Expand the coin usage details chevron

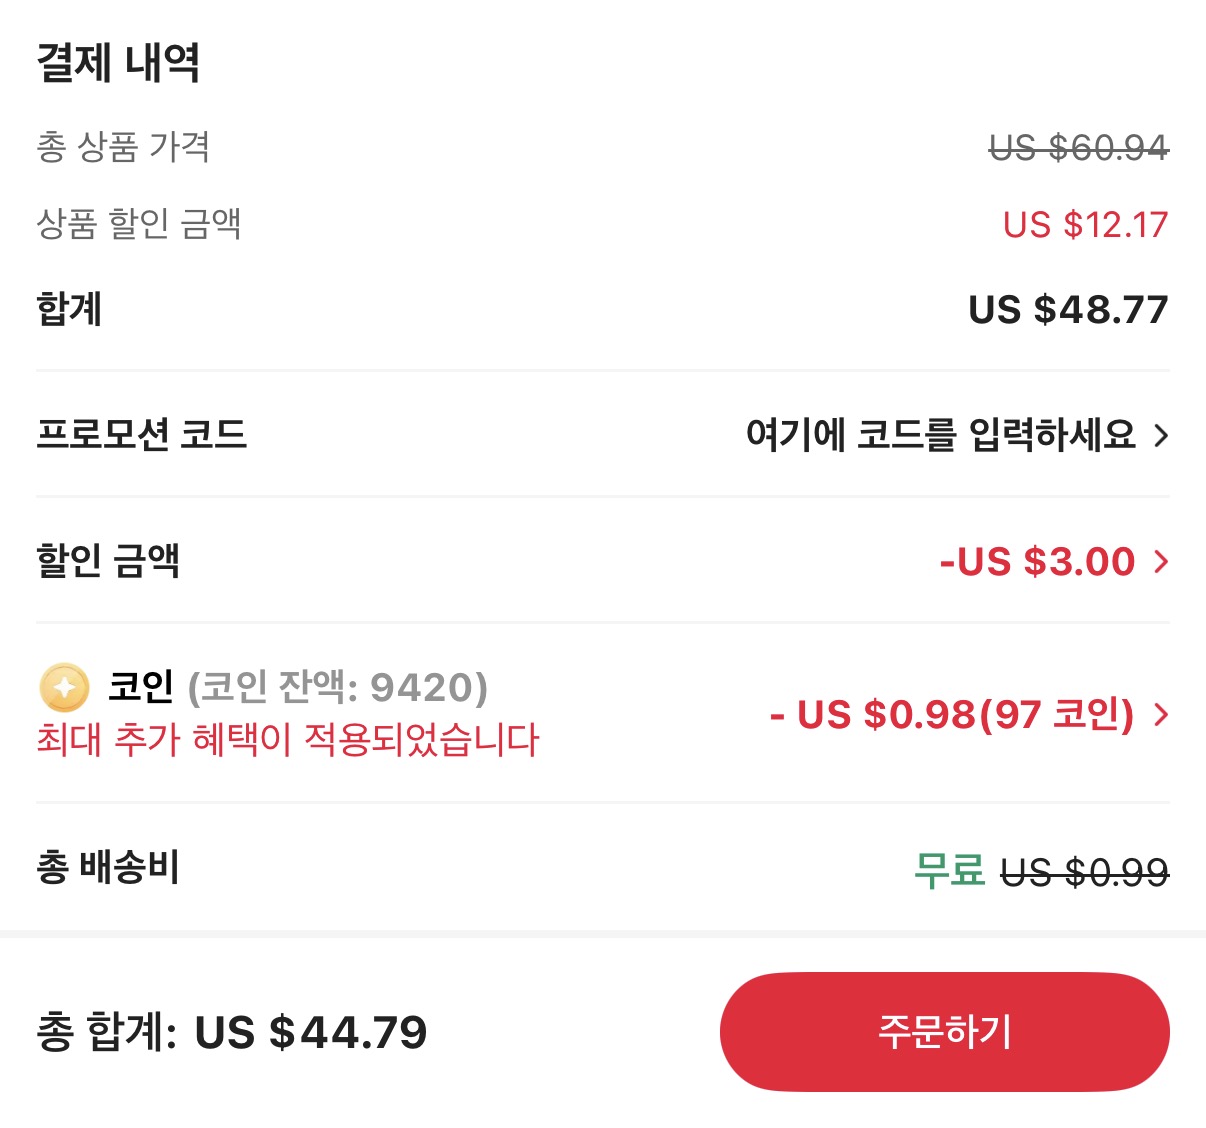pos(1161,716)
